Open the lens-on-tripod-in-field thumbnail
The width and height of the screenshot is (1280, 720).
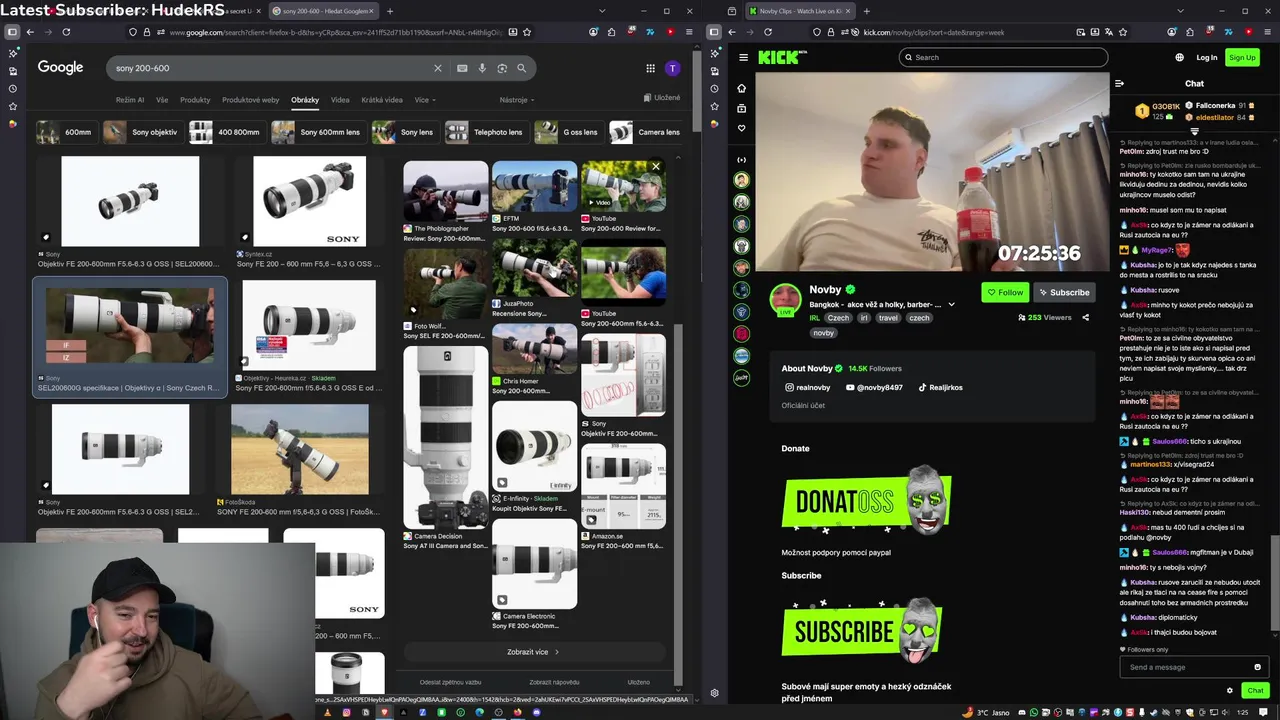pyautogui.click(x=300, y=449)
